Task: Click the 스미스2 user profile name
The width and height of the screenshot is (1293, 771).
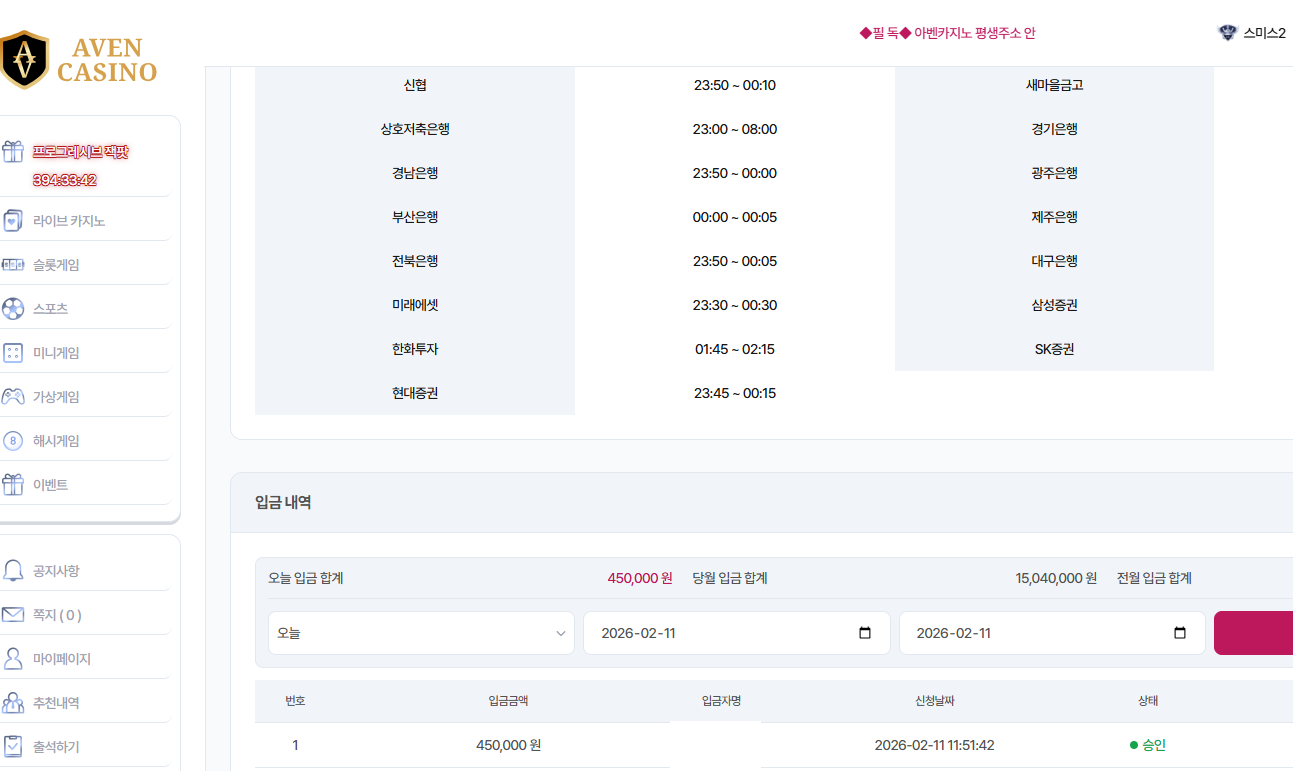Action: pos(1264,33)
